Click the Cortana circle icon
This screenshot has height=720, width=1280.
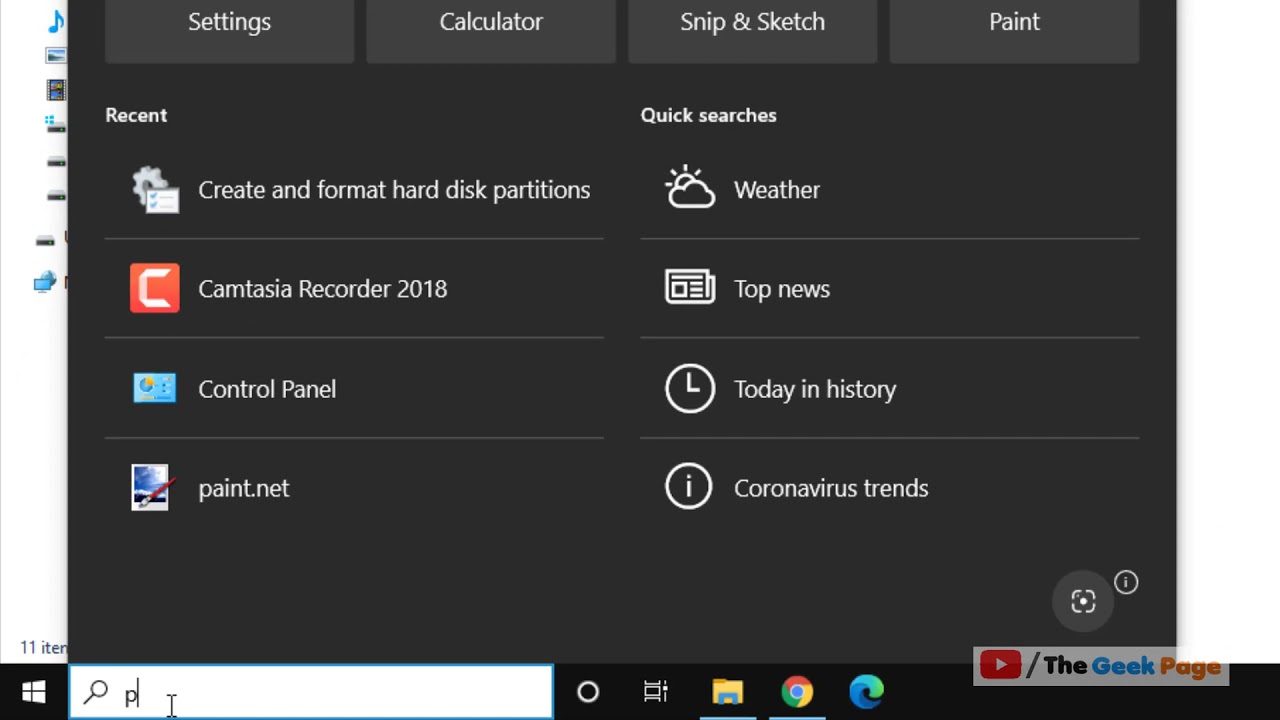coord(588,692)
